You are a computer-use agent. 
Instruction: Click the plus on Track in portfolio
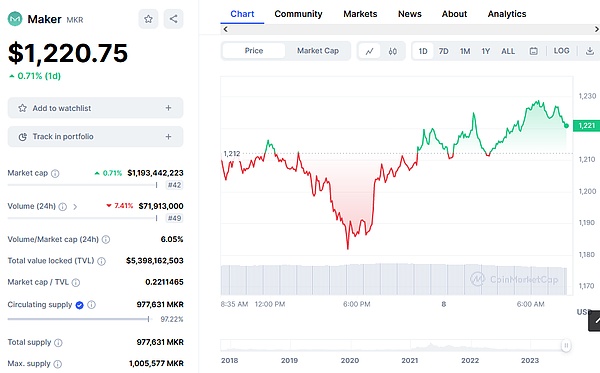[168, 137]
